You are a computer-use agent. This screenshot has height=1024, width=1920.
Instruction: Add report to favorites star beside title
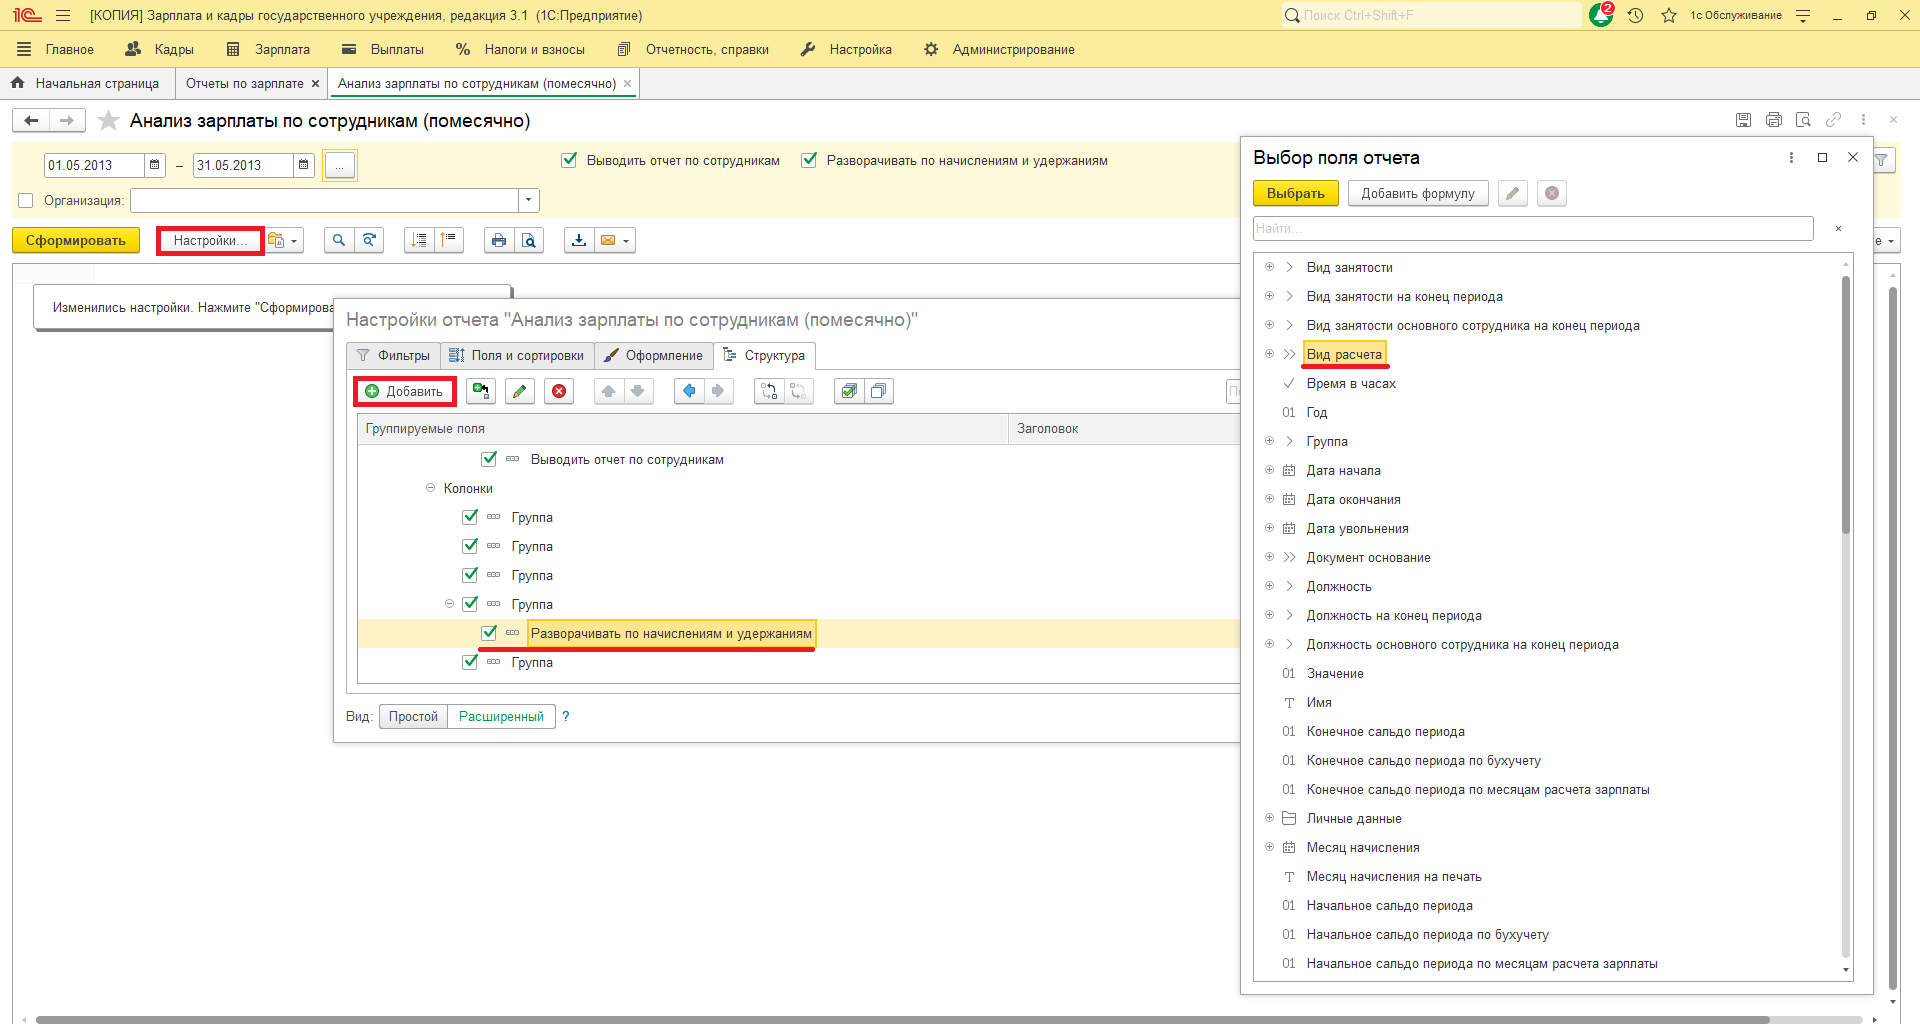108,121
